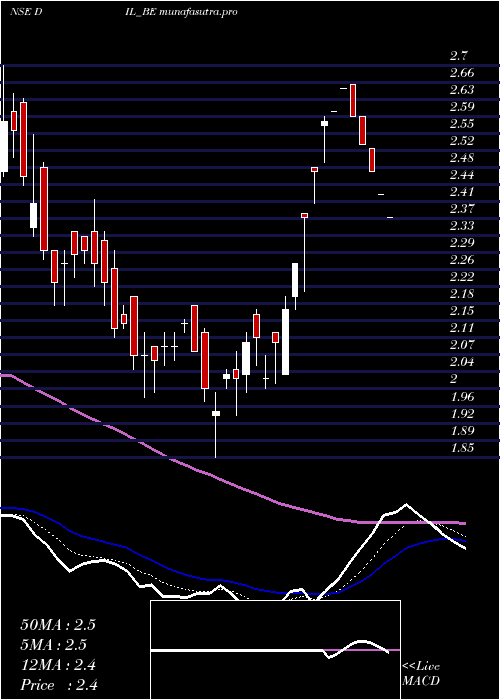Select the 1.85 price axis label

click(462, 447)
